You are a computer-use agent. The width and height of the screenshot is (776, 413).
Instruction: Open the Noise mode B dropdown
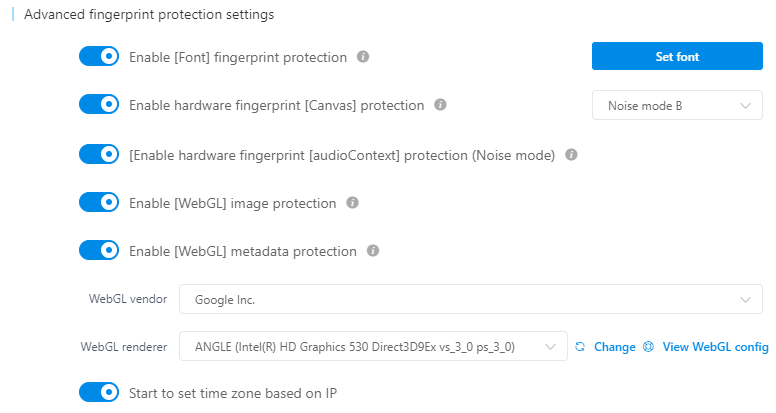(677, 105)
